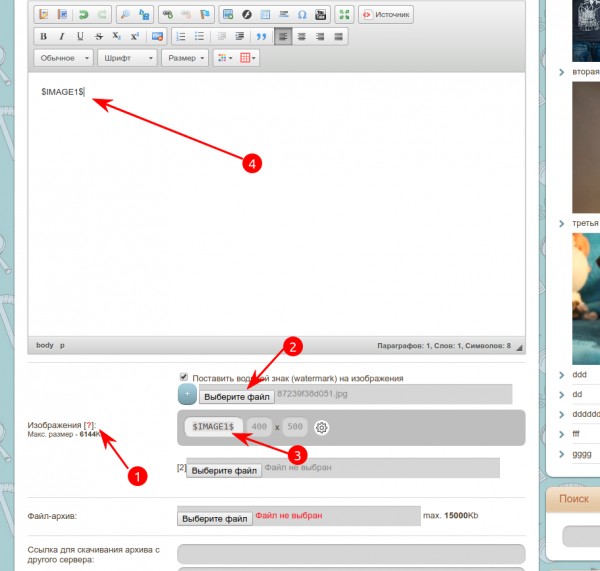Embed a YouTube video
This screenshot has width=600, height=571.
(x=321, y=15)
